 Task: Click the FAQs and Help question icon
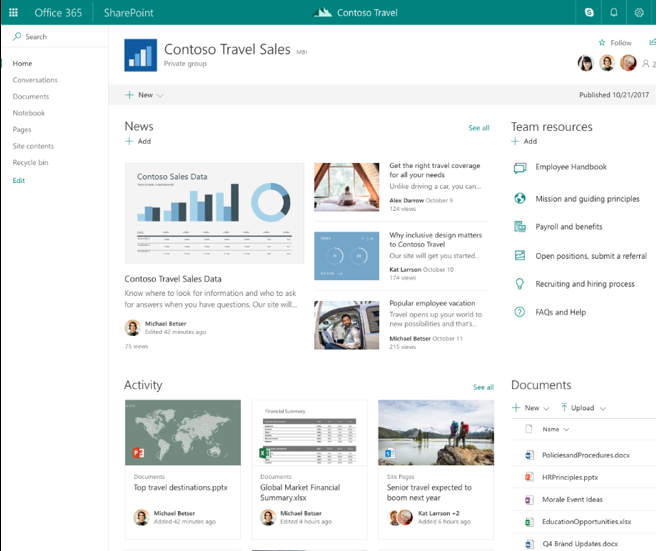click(x=519, y=312)
